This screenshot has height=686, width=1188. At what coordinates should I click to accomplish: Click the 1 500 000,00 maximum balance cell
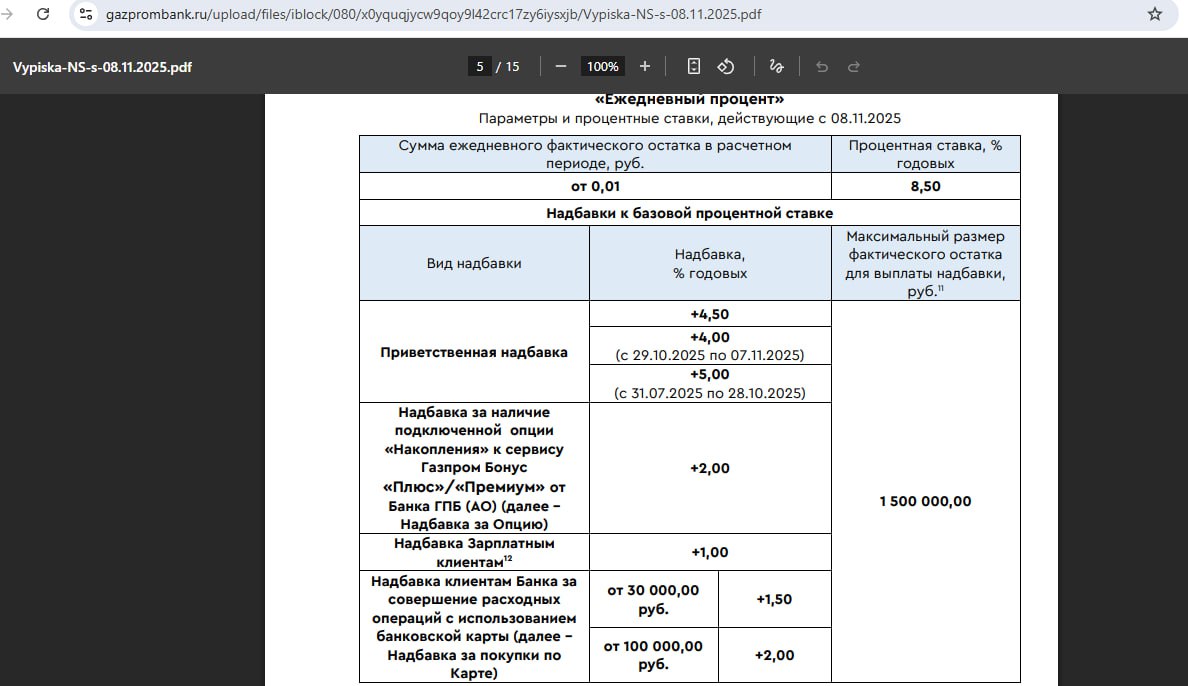(925, 501)
